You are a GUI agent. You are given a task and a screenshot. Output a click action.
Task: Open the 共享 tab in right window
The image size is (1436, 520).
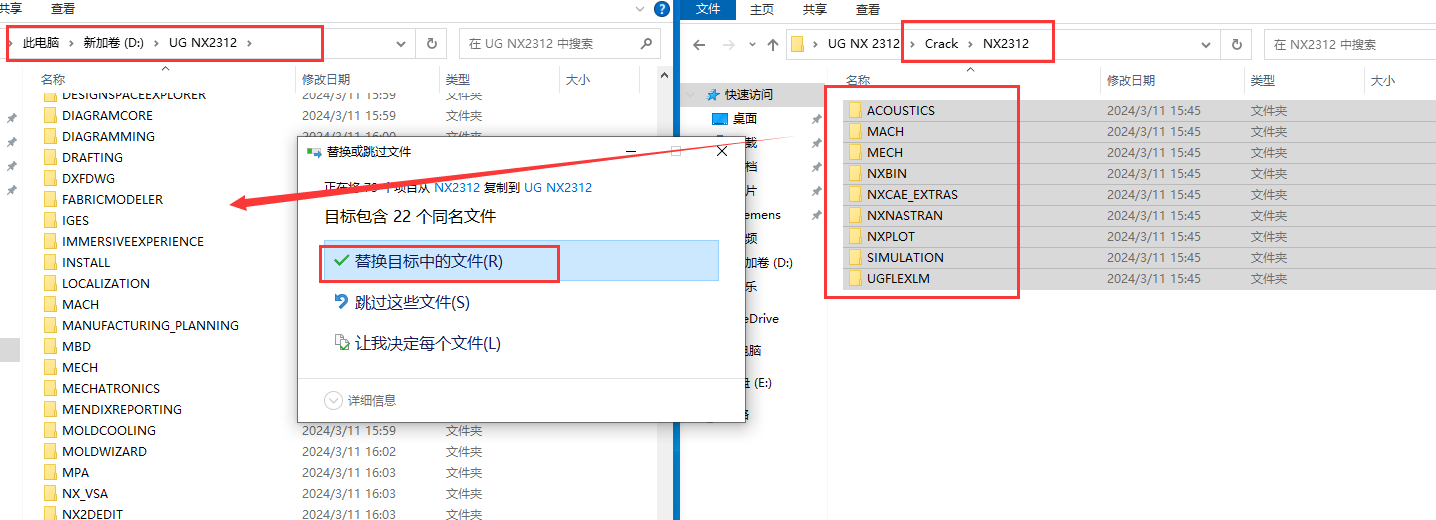[x=815, y=9]
